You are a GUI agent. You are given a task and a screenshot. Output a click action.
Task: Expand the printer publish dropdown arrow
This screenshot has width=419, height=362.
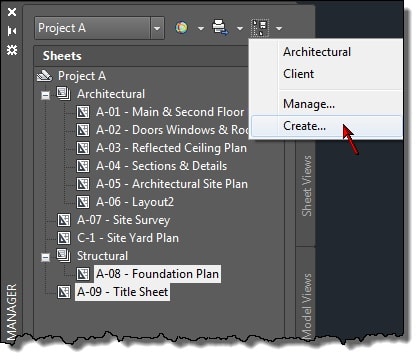coord(240,29)
